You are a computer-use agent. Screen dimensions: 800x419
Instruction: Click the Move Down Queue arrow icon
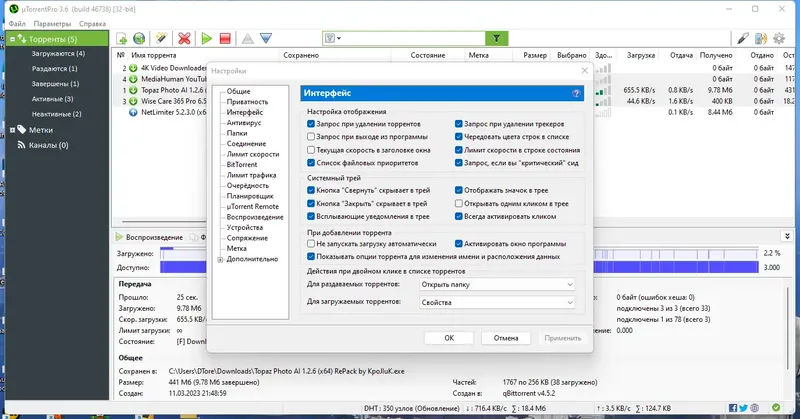pyautogui.click(x=266, y=38)
